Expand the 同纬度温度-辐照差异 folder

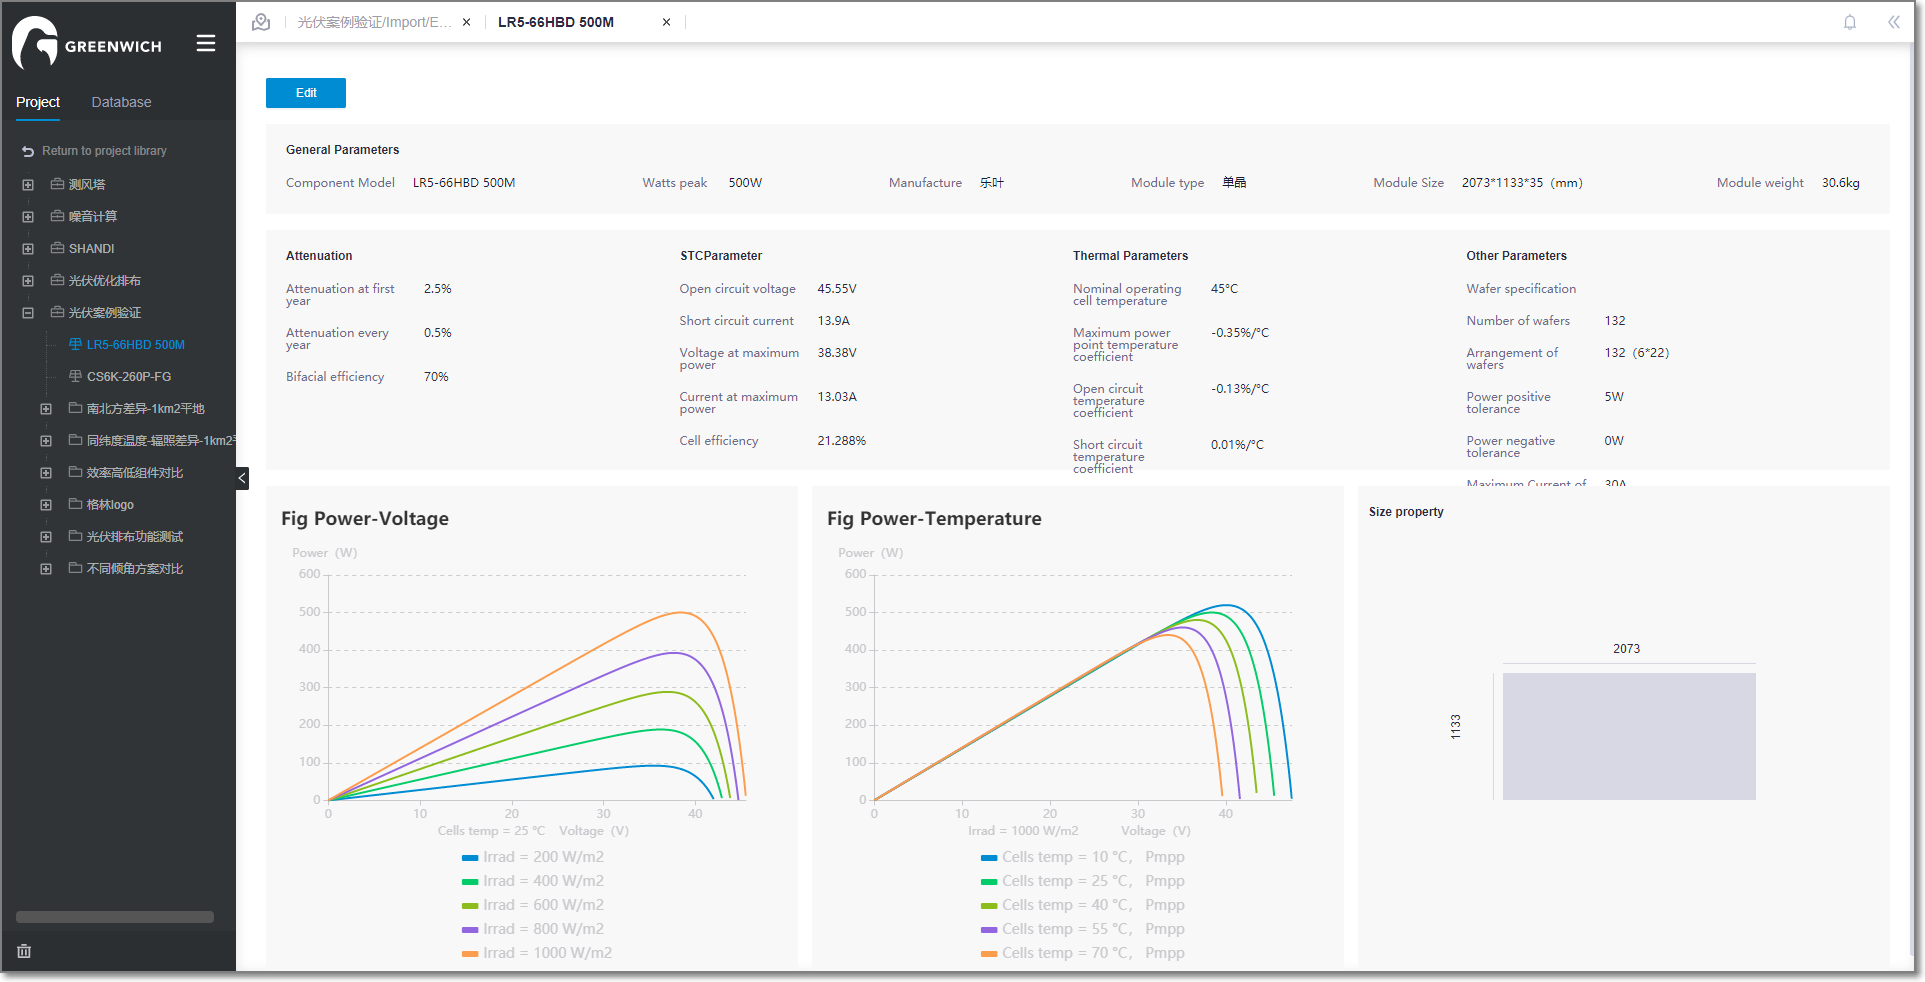(46, 441)
